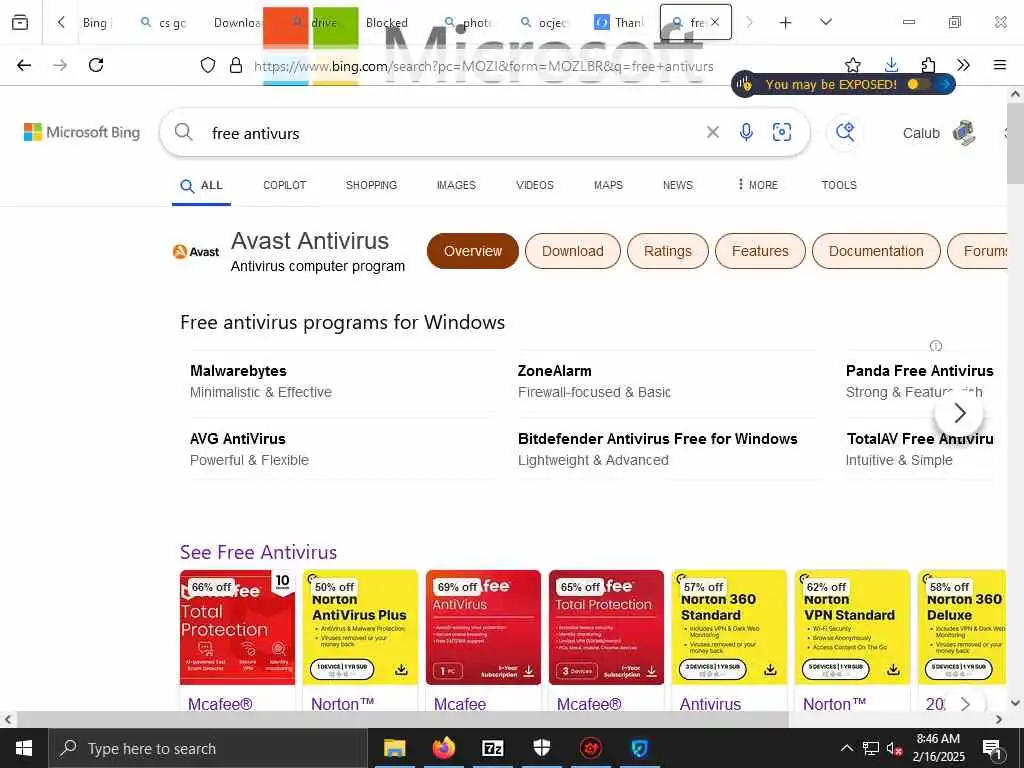
Task: Show more toolbar tools chevrons
Action: coord(963,65)
